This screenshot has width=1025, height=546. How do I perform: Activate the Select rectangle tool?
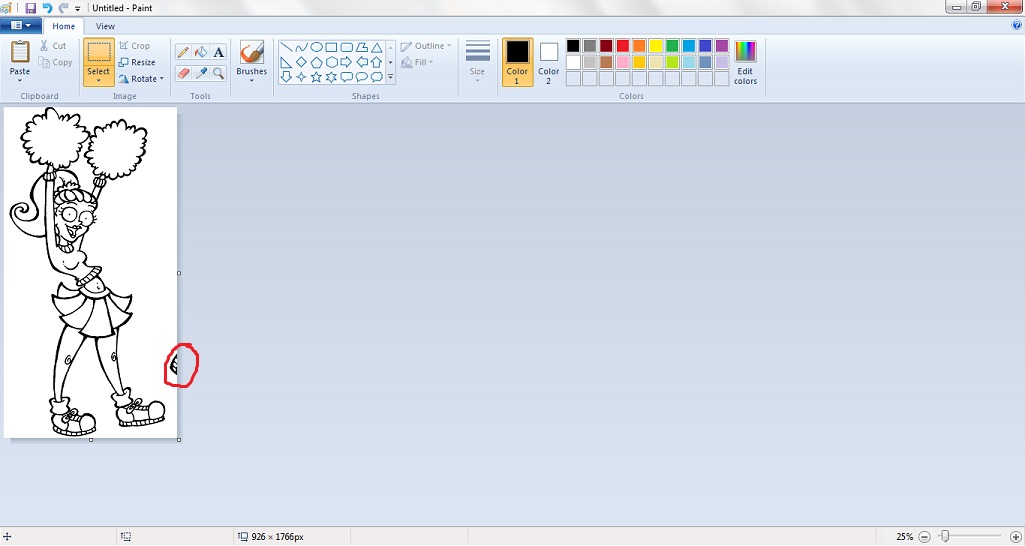pyautogui.click(x=99, y=52)
